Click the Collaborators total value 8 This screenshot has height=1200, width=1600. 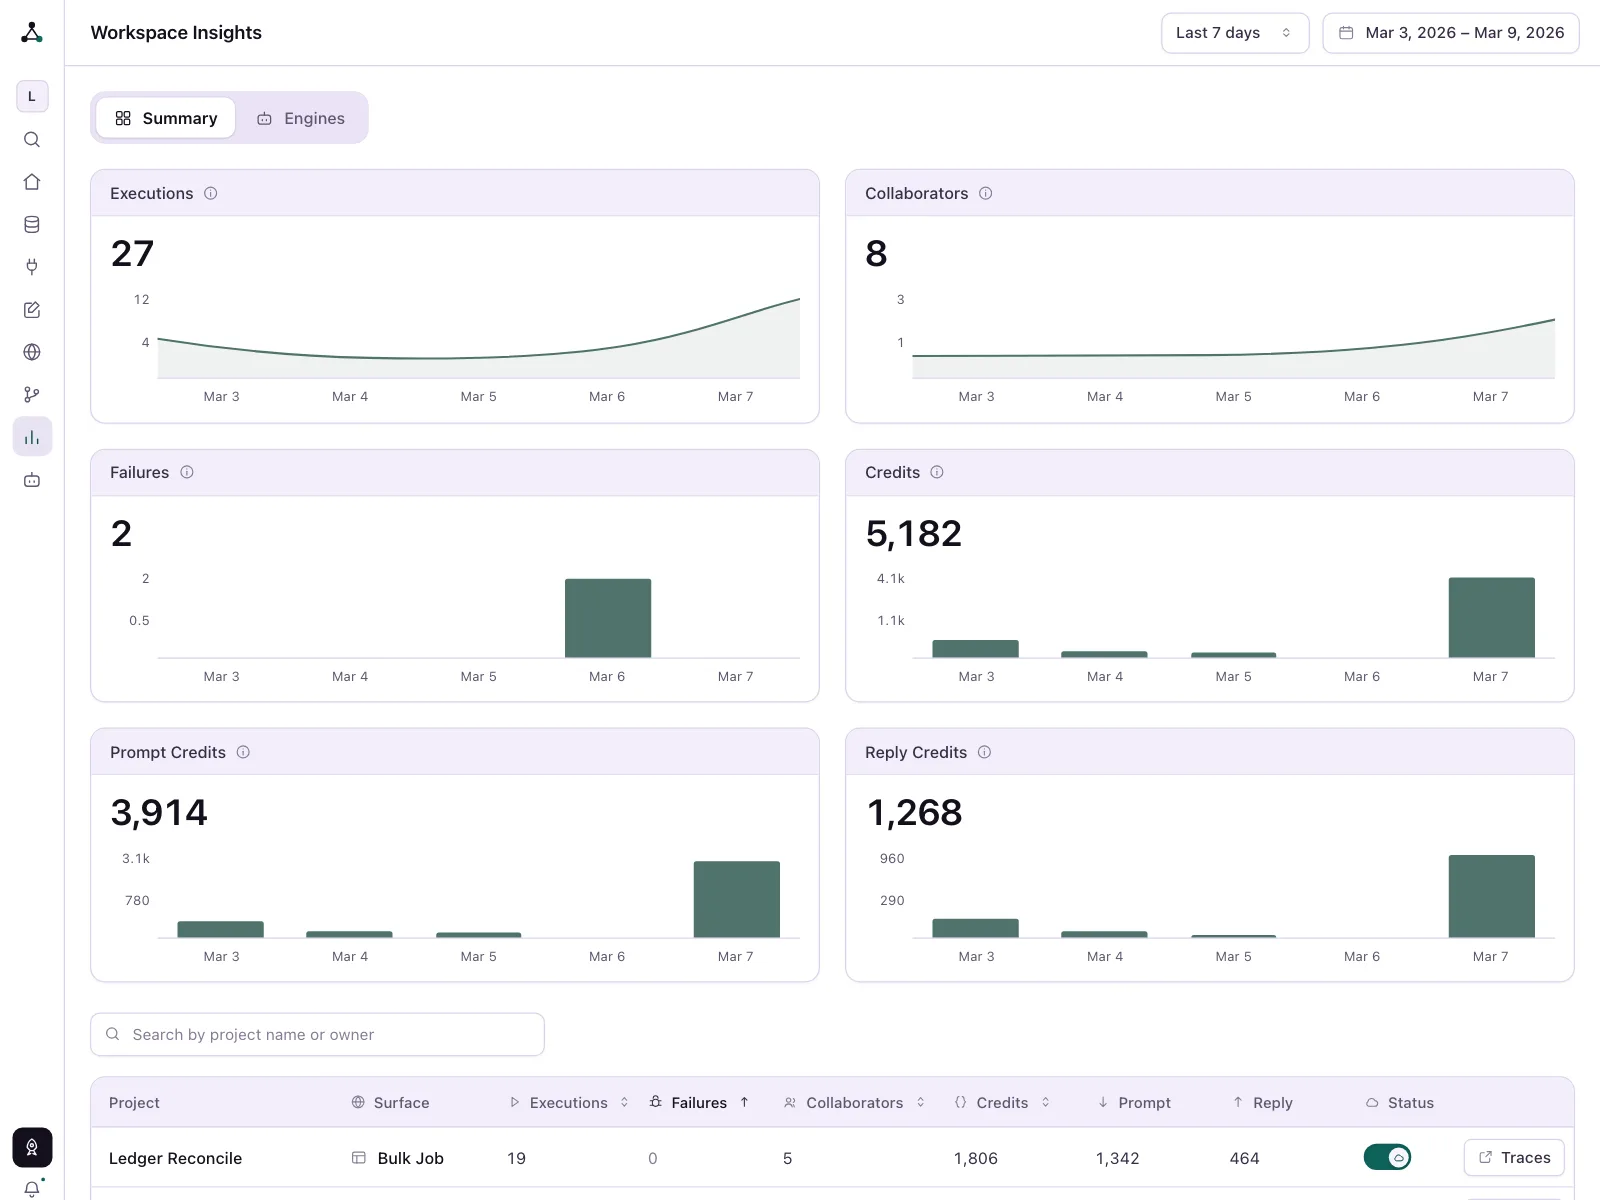click(876, 254)
